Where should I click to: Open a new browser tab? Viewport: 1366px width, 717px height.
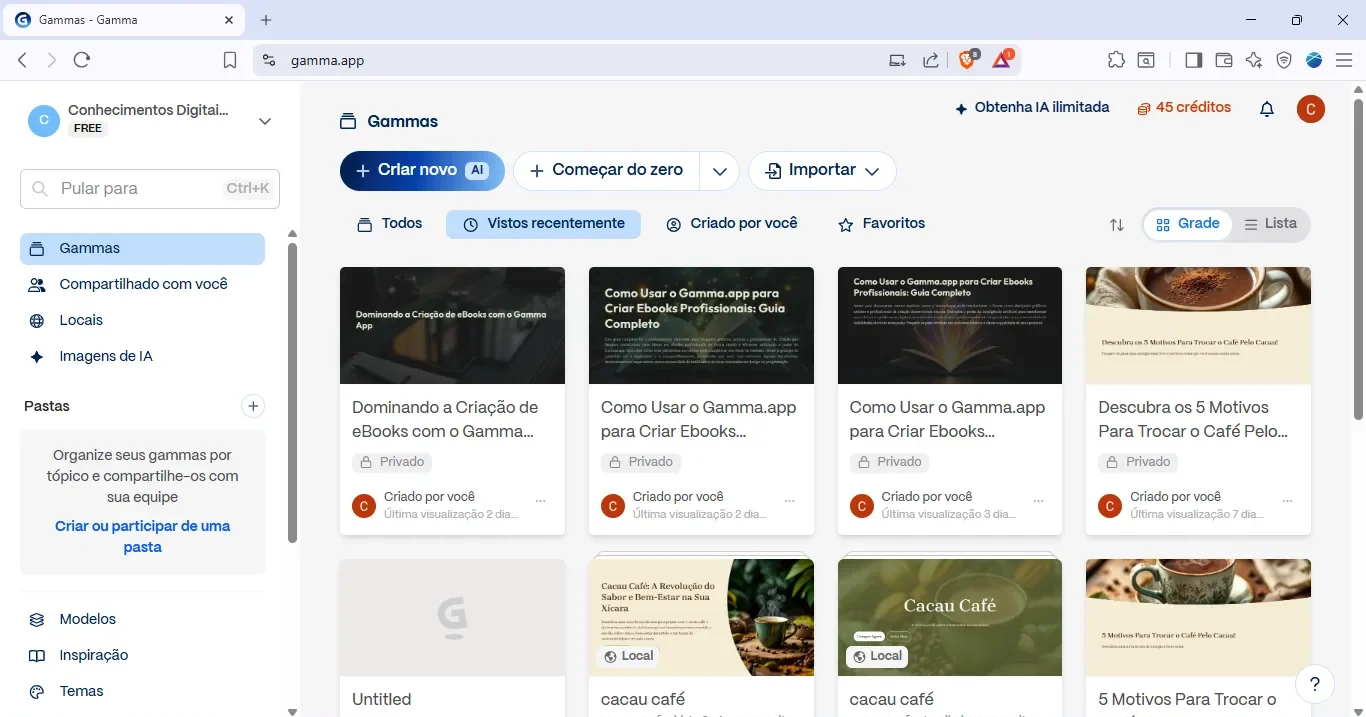point(266,20)
